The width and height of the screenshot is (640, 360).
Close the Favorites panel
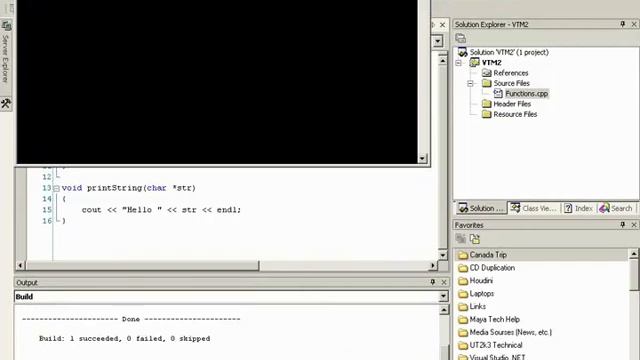(634, 225)
